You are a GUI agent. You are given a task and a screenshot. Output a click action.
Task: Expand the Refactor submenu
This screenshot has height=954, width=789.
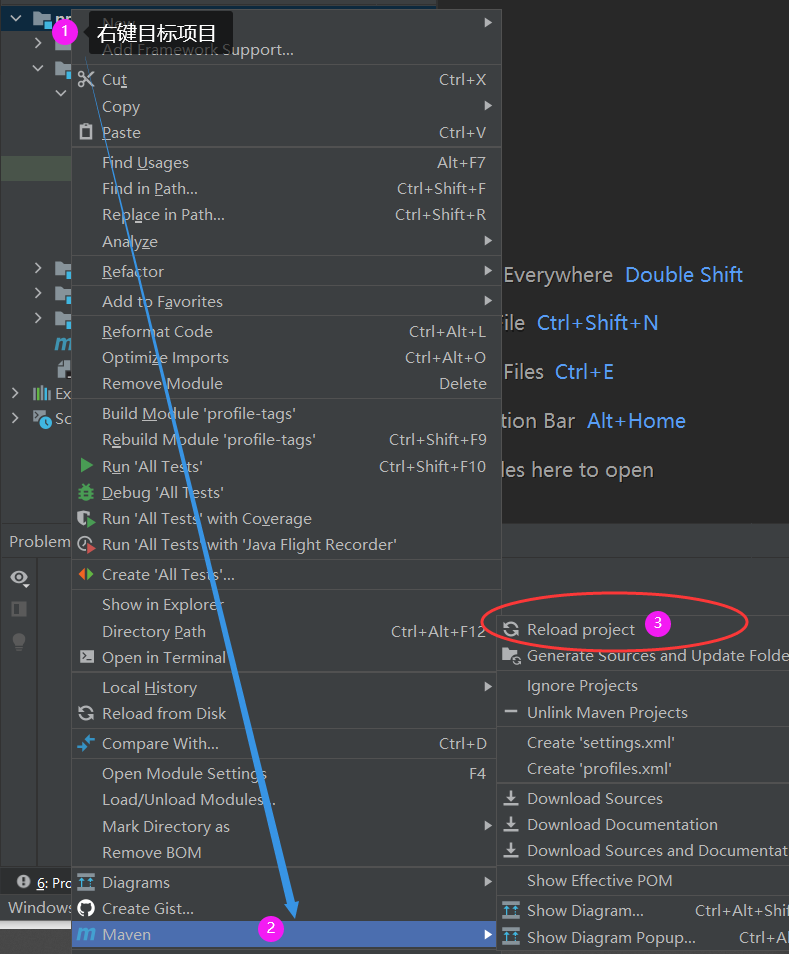tap(488, 271)
